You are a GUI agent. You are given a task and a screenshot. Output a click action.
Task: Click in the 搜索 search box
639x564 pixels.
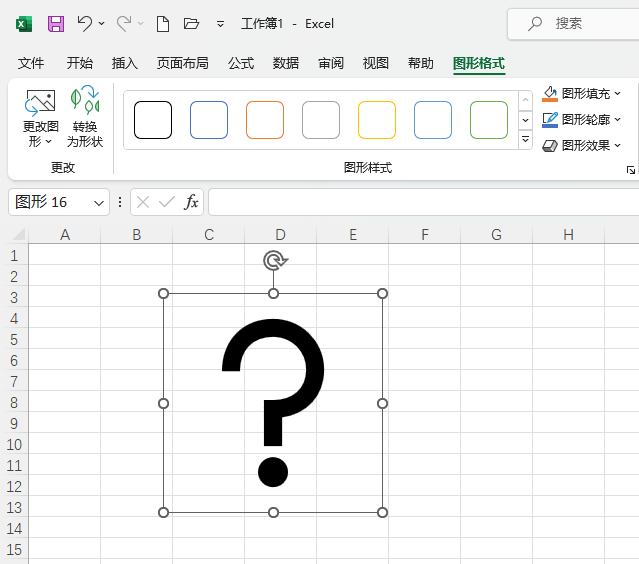[x=575, y=24]
